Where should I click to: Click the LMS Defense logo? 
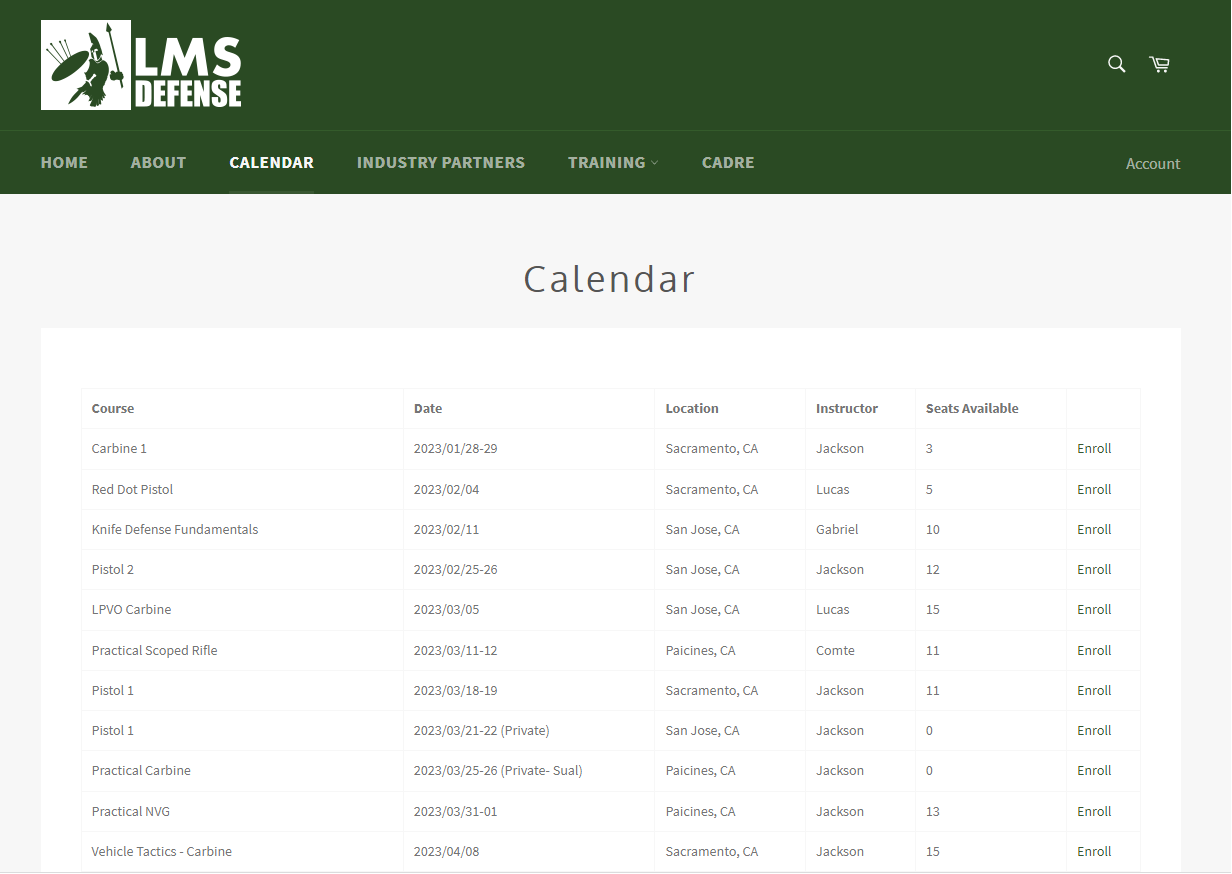tap(141, 65)
